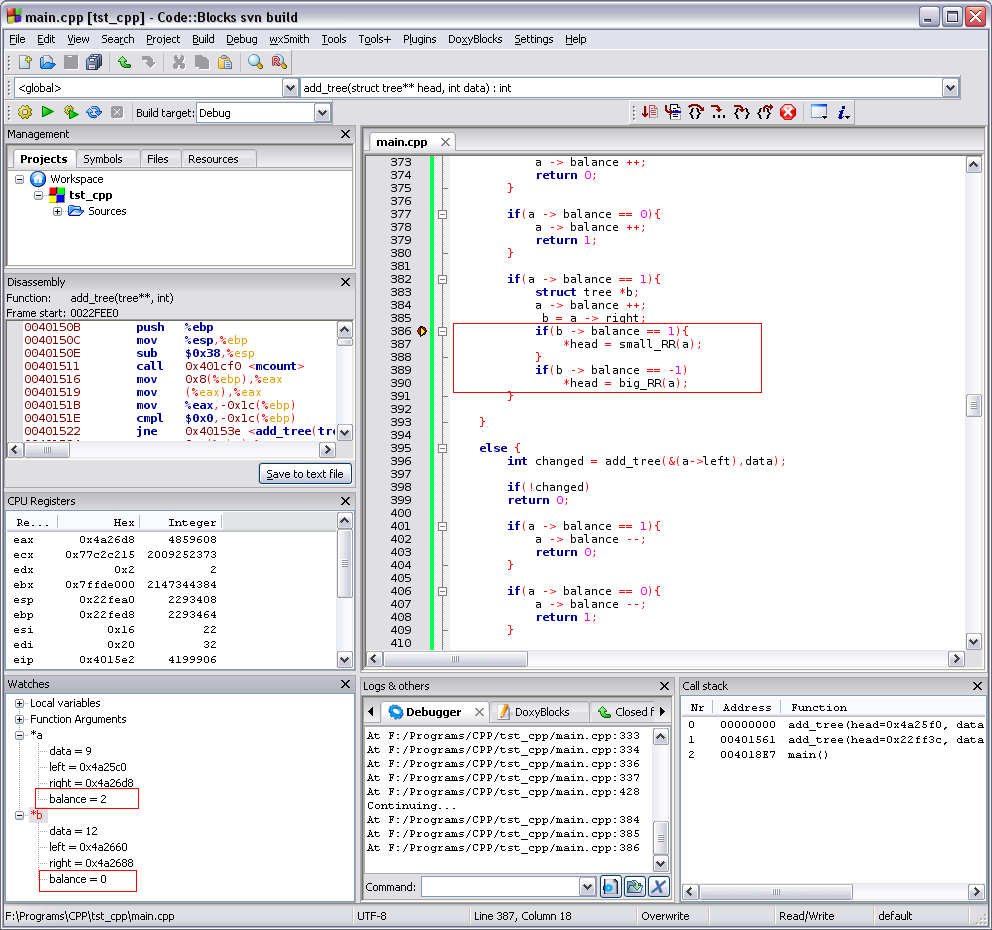Collapse the code block at line 395
The height and width of the screenshot is (930, 992).
(x=442, y=448)
